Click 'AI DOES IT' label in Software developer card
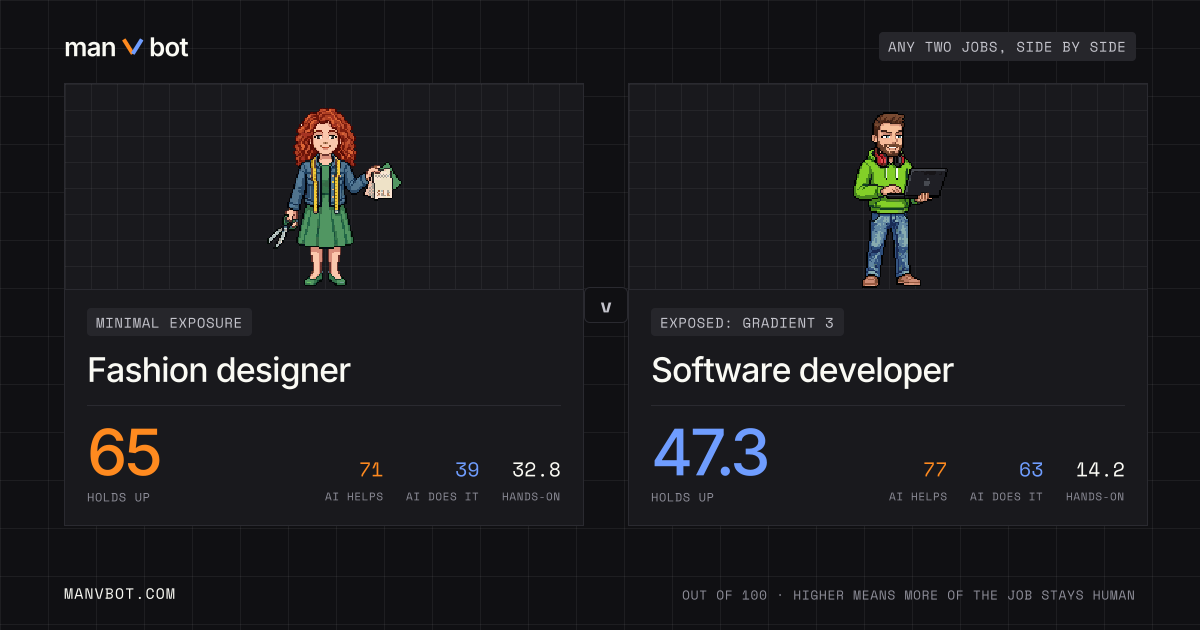 (x=1006, y=497)
